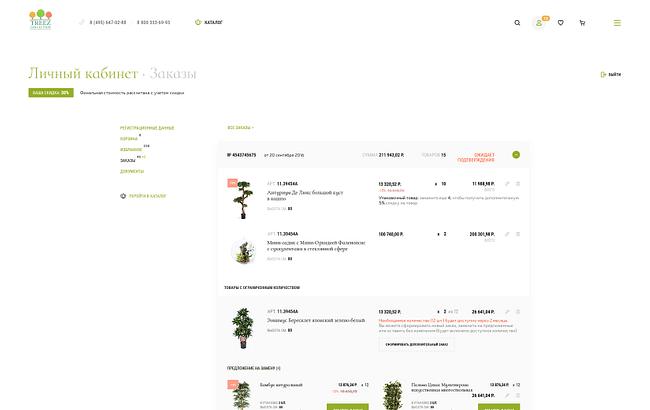Open the shopping cart icon in header

coord(582,22)
